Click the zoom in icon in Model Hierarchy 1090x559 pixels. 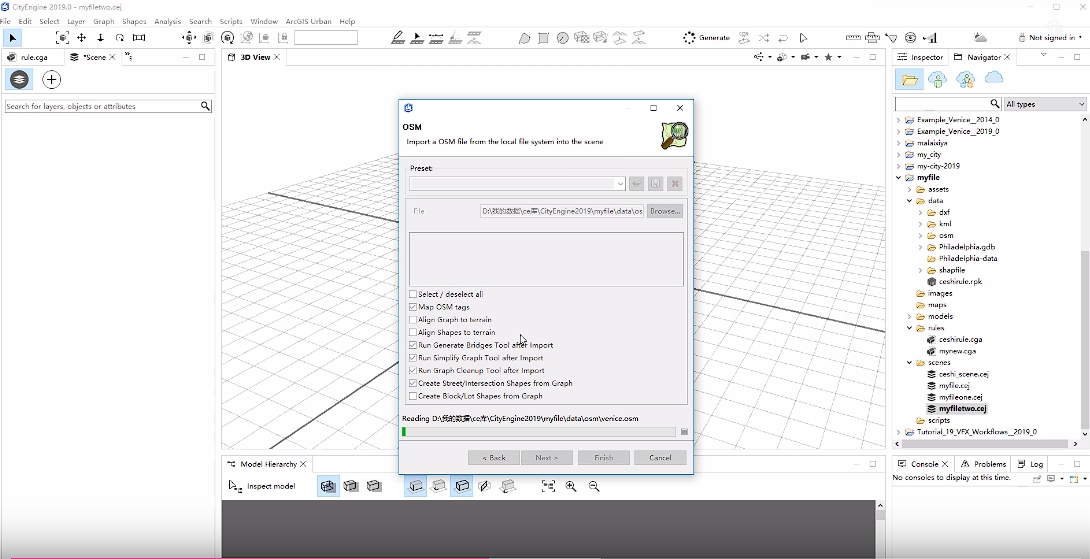pyautogui.click(x=571, y=486)
